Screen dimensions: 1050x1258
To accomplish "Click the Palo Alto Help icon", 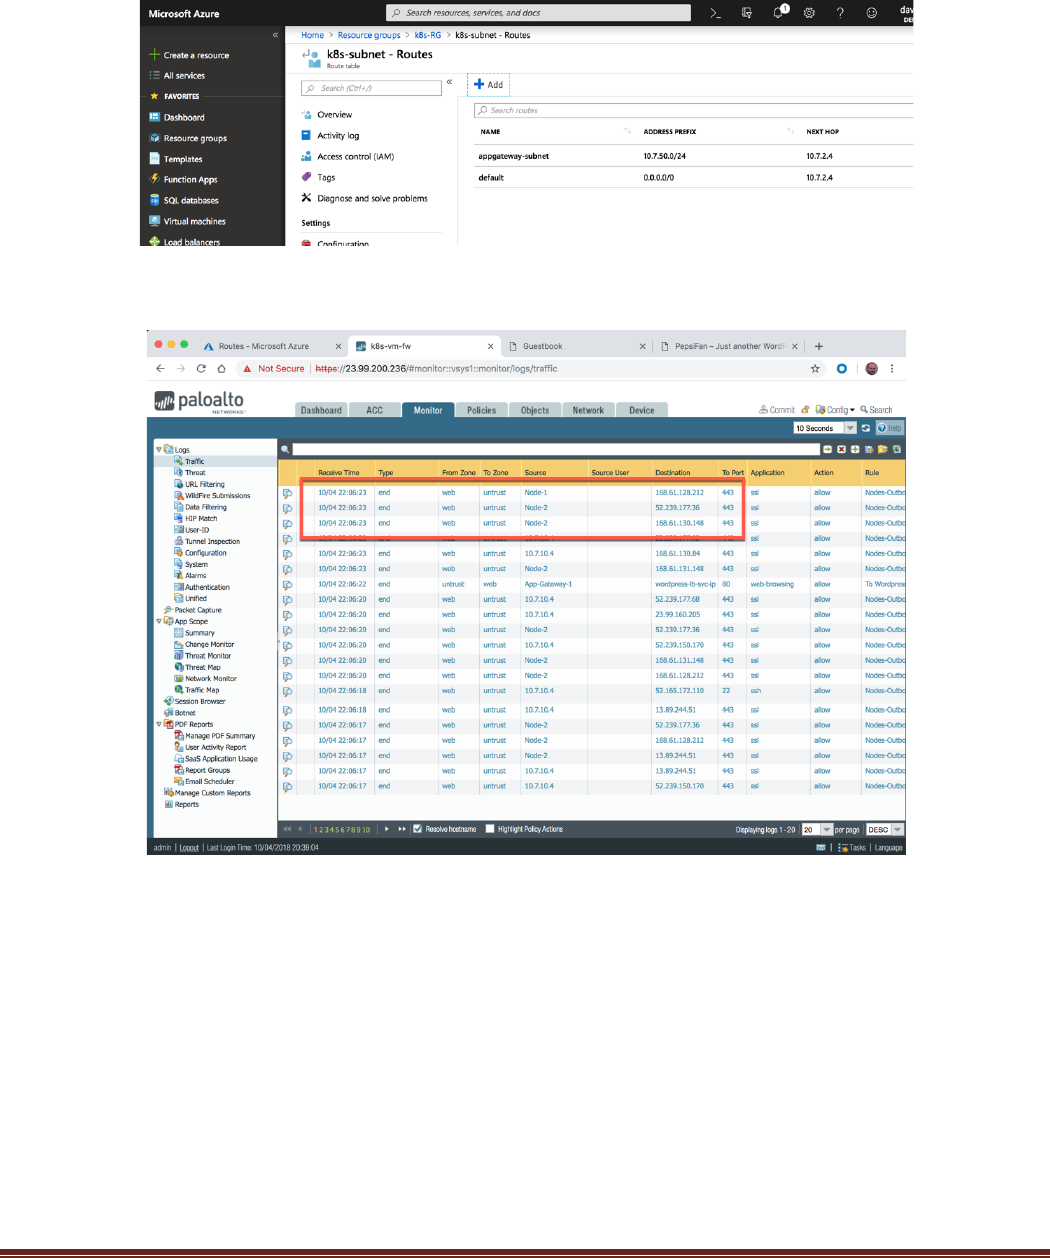I will coord(889,428).
